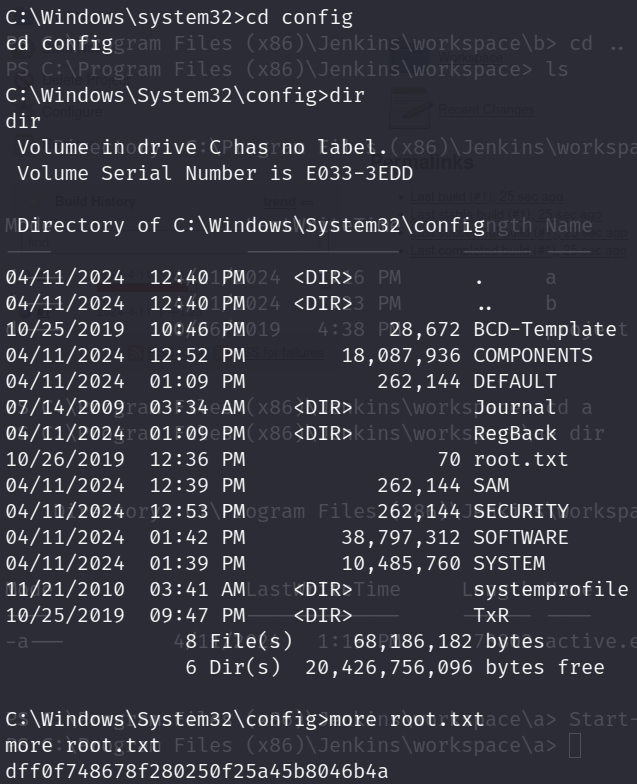The width and height of the screenshot is (637, 784).
Task: Click the root.txt filename in the listing
Action: click(520, 460)
